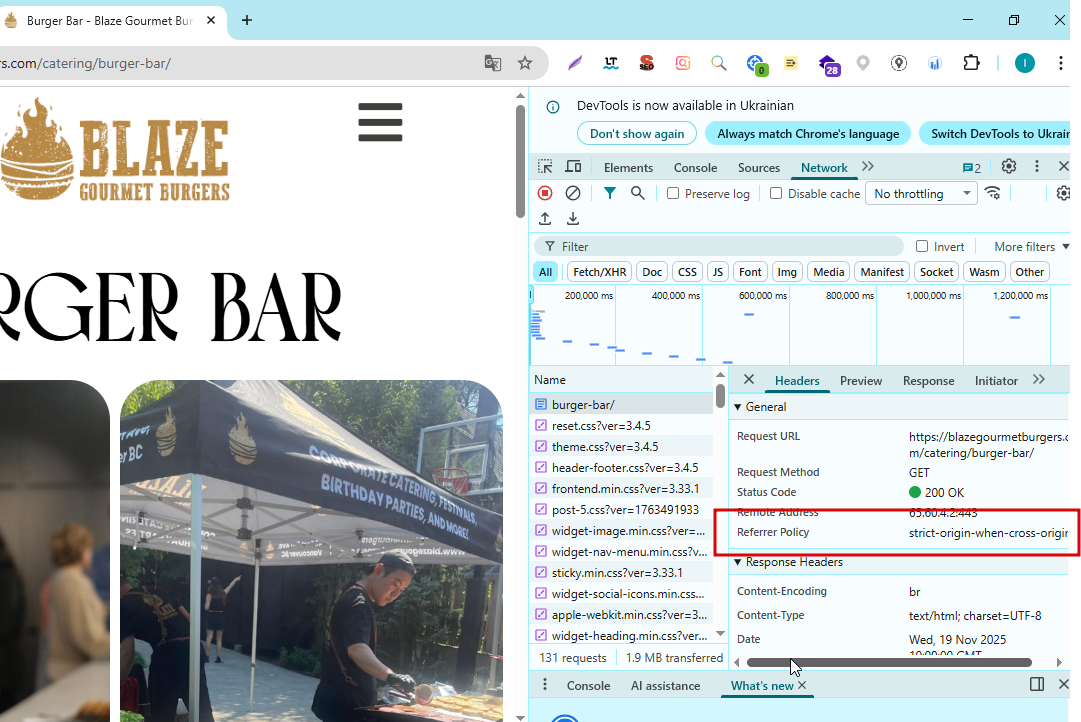Collapse the Response Headers section
Viewport: 1081px width, 722px height.
pyautogui.click(x=789, y=562)
